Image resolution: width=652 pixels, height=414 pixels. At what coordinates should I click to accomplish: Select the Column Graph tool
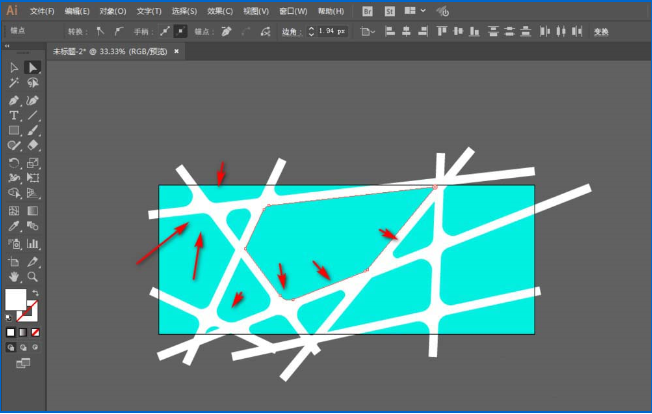[32, 244]
